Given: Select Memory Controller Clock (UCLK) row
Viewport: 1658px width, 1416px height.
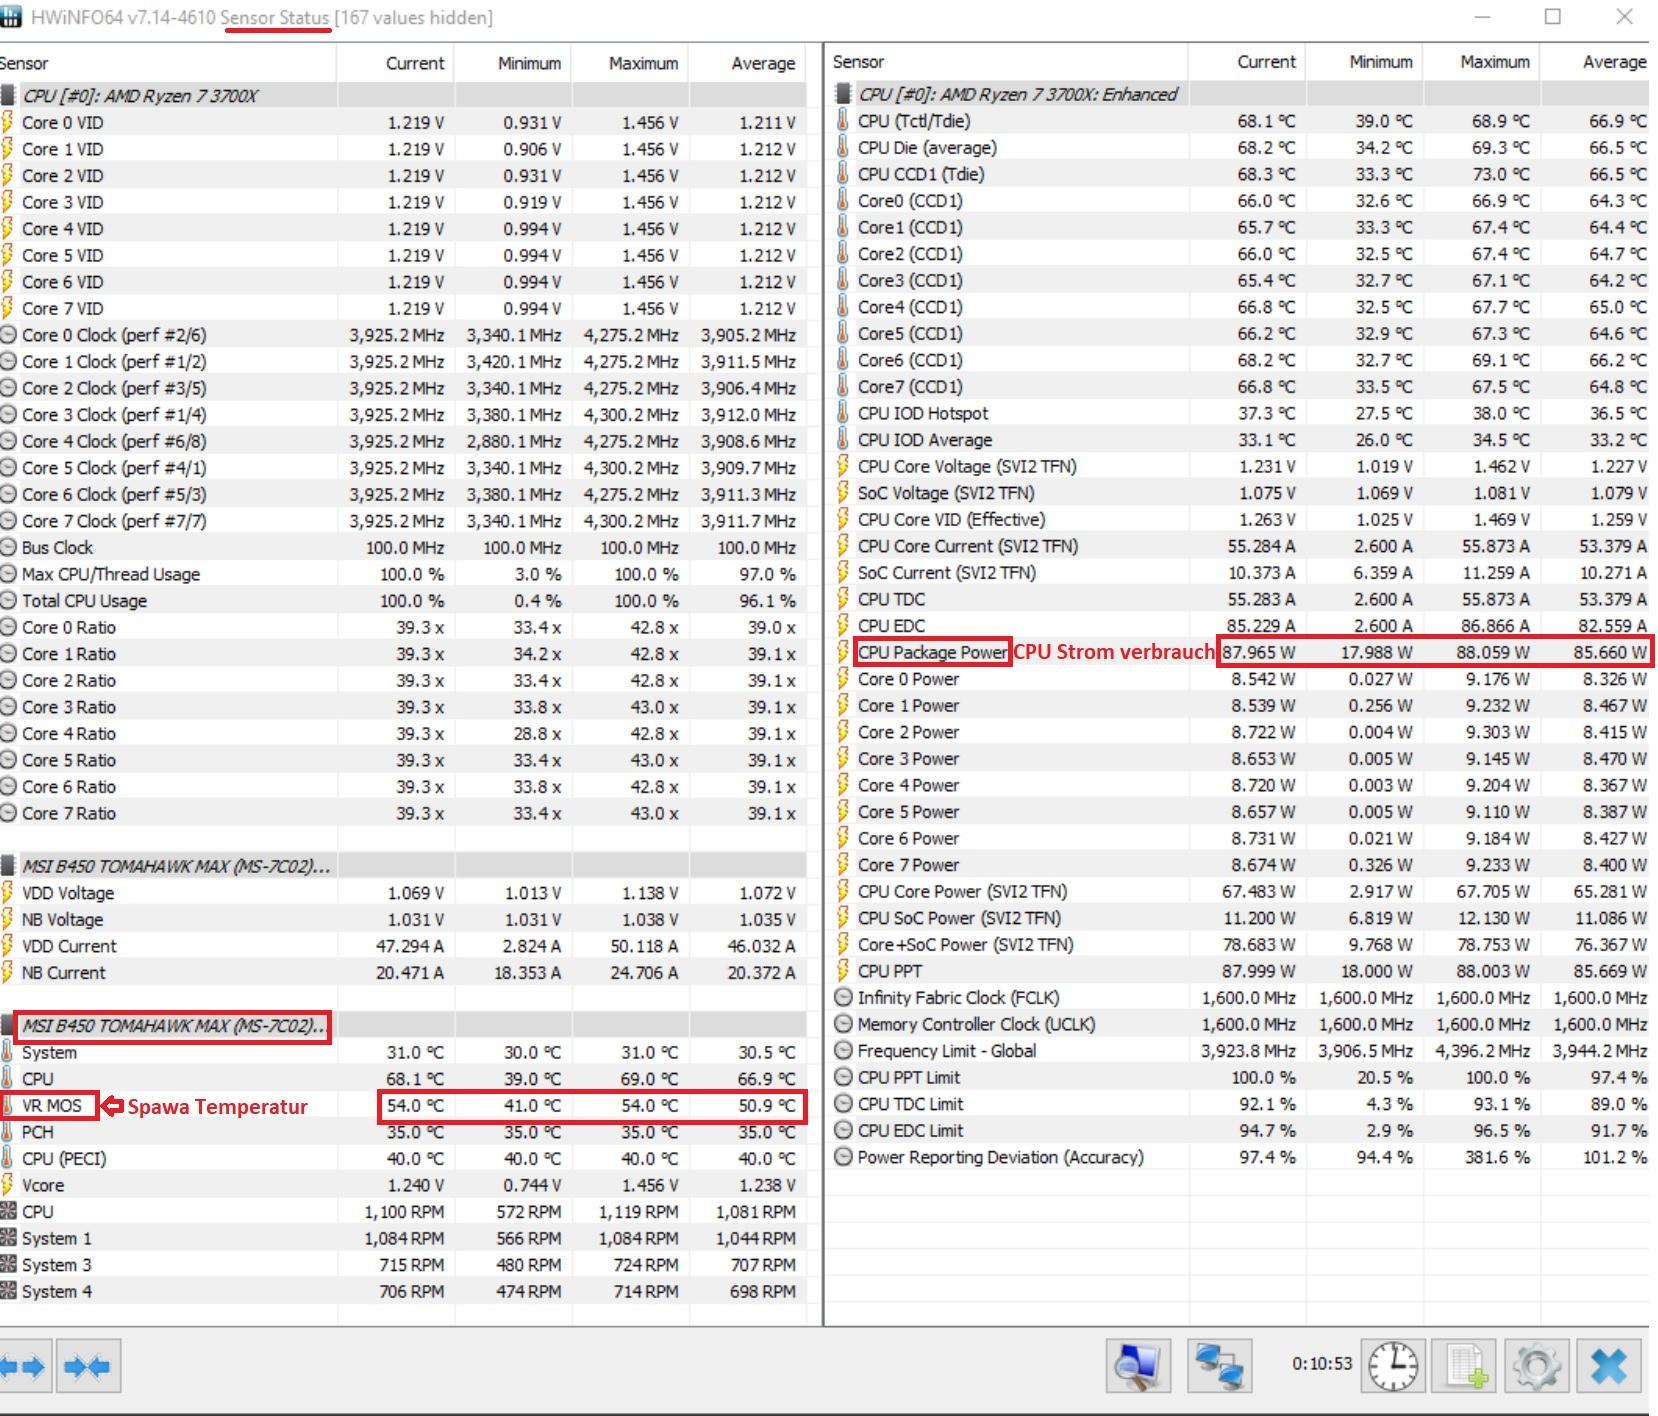Looking at the screenshot, I should pyautogui.click(x=1237, y=1024).
